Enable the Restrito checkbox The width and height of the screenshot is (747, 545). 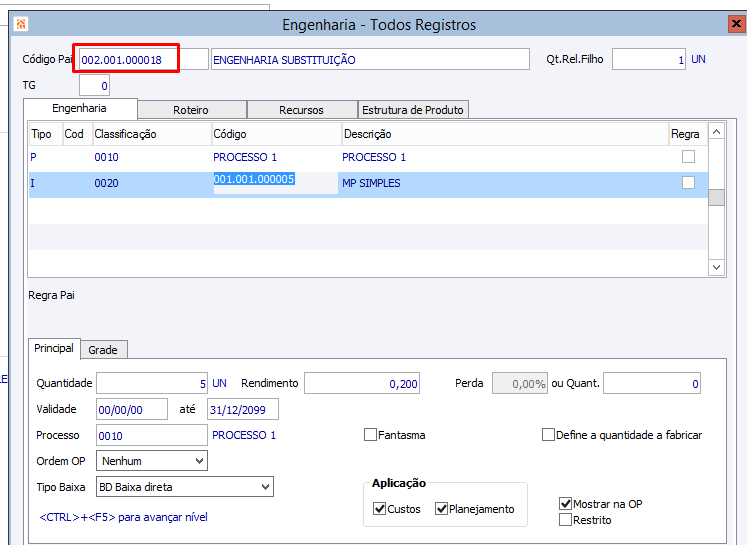(x=566, y=520)
